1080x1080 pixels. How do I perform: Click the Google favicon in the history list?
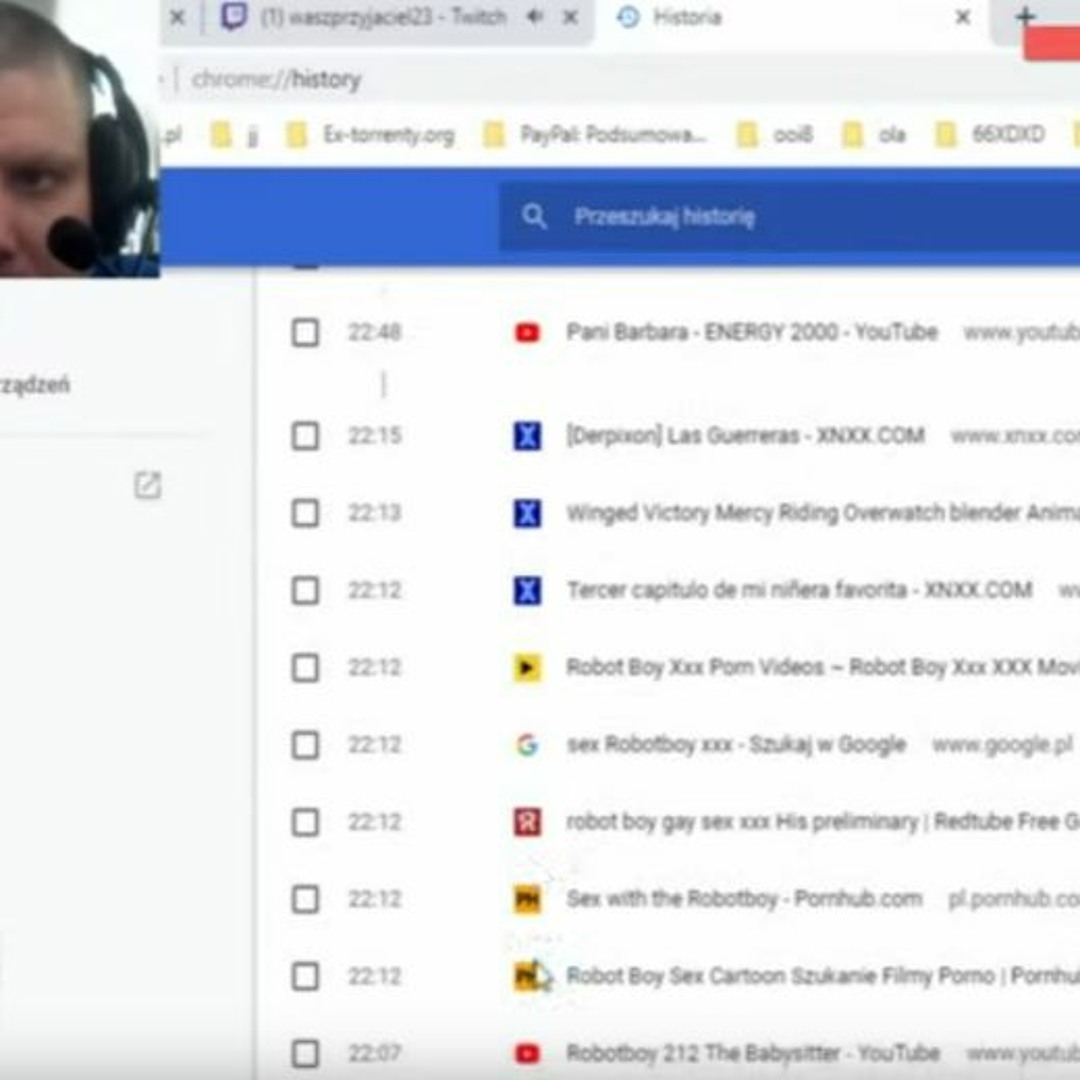527,745
